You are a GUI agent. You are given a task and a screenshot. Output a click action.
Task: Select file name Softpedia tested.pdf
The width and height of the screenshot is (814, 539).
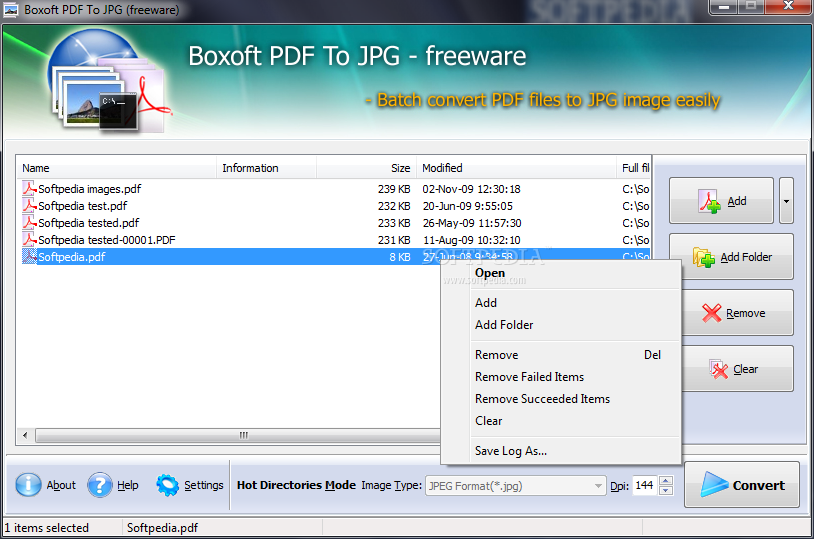(x=89, y=223)
